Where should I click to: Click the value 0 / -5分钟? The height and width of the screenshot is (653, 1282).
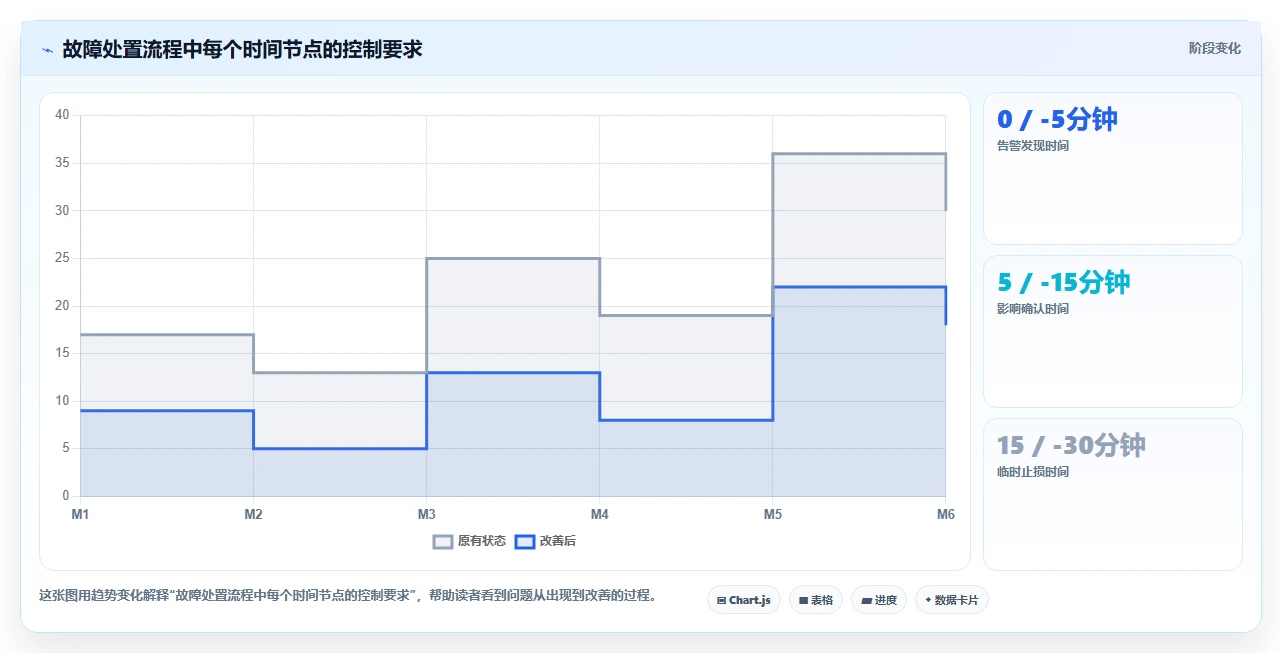pos(1057,120)
